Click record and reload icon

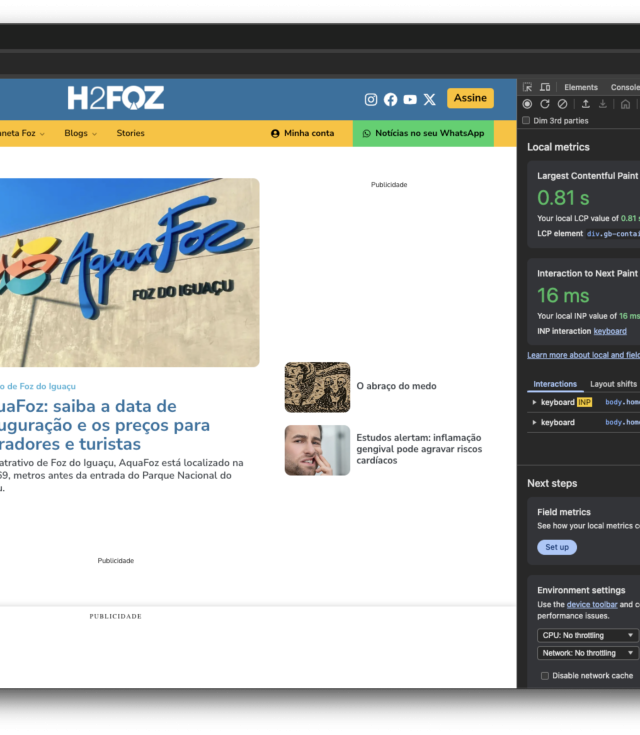coord(545,104)
